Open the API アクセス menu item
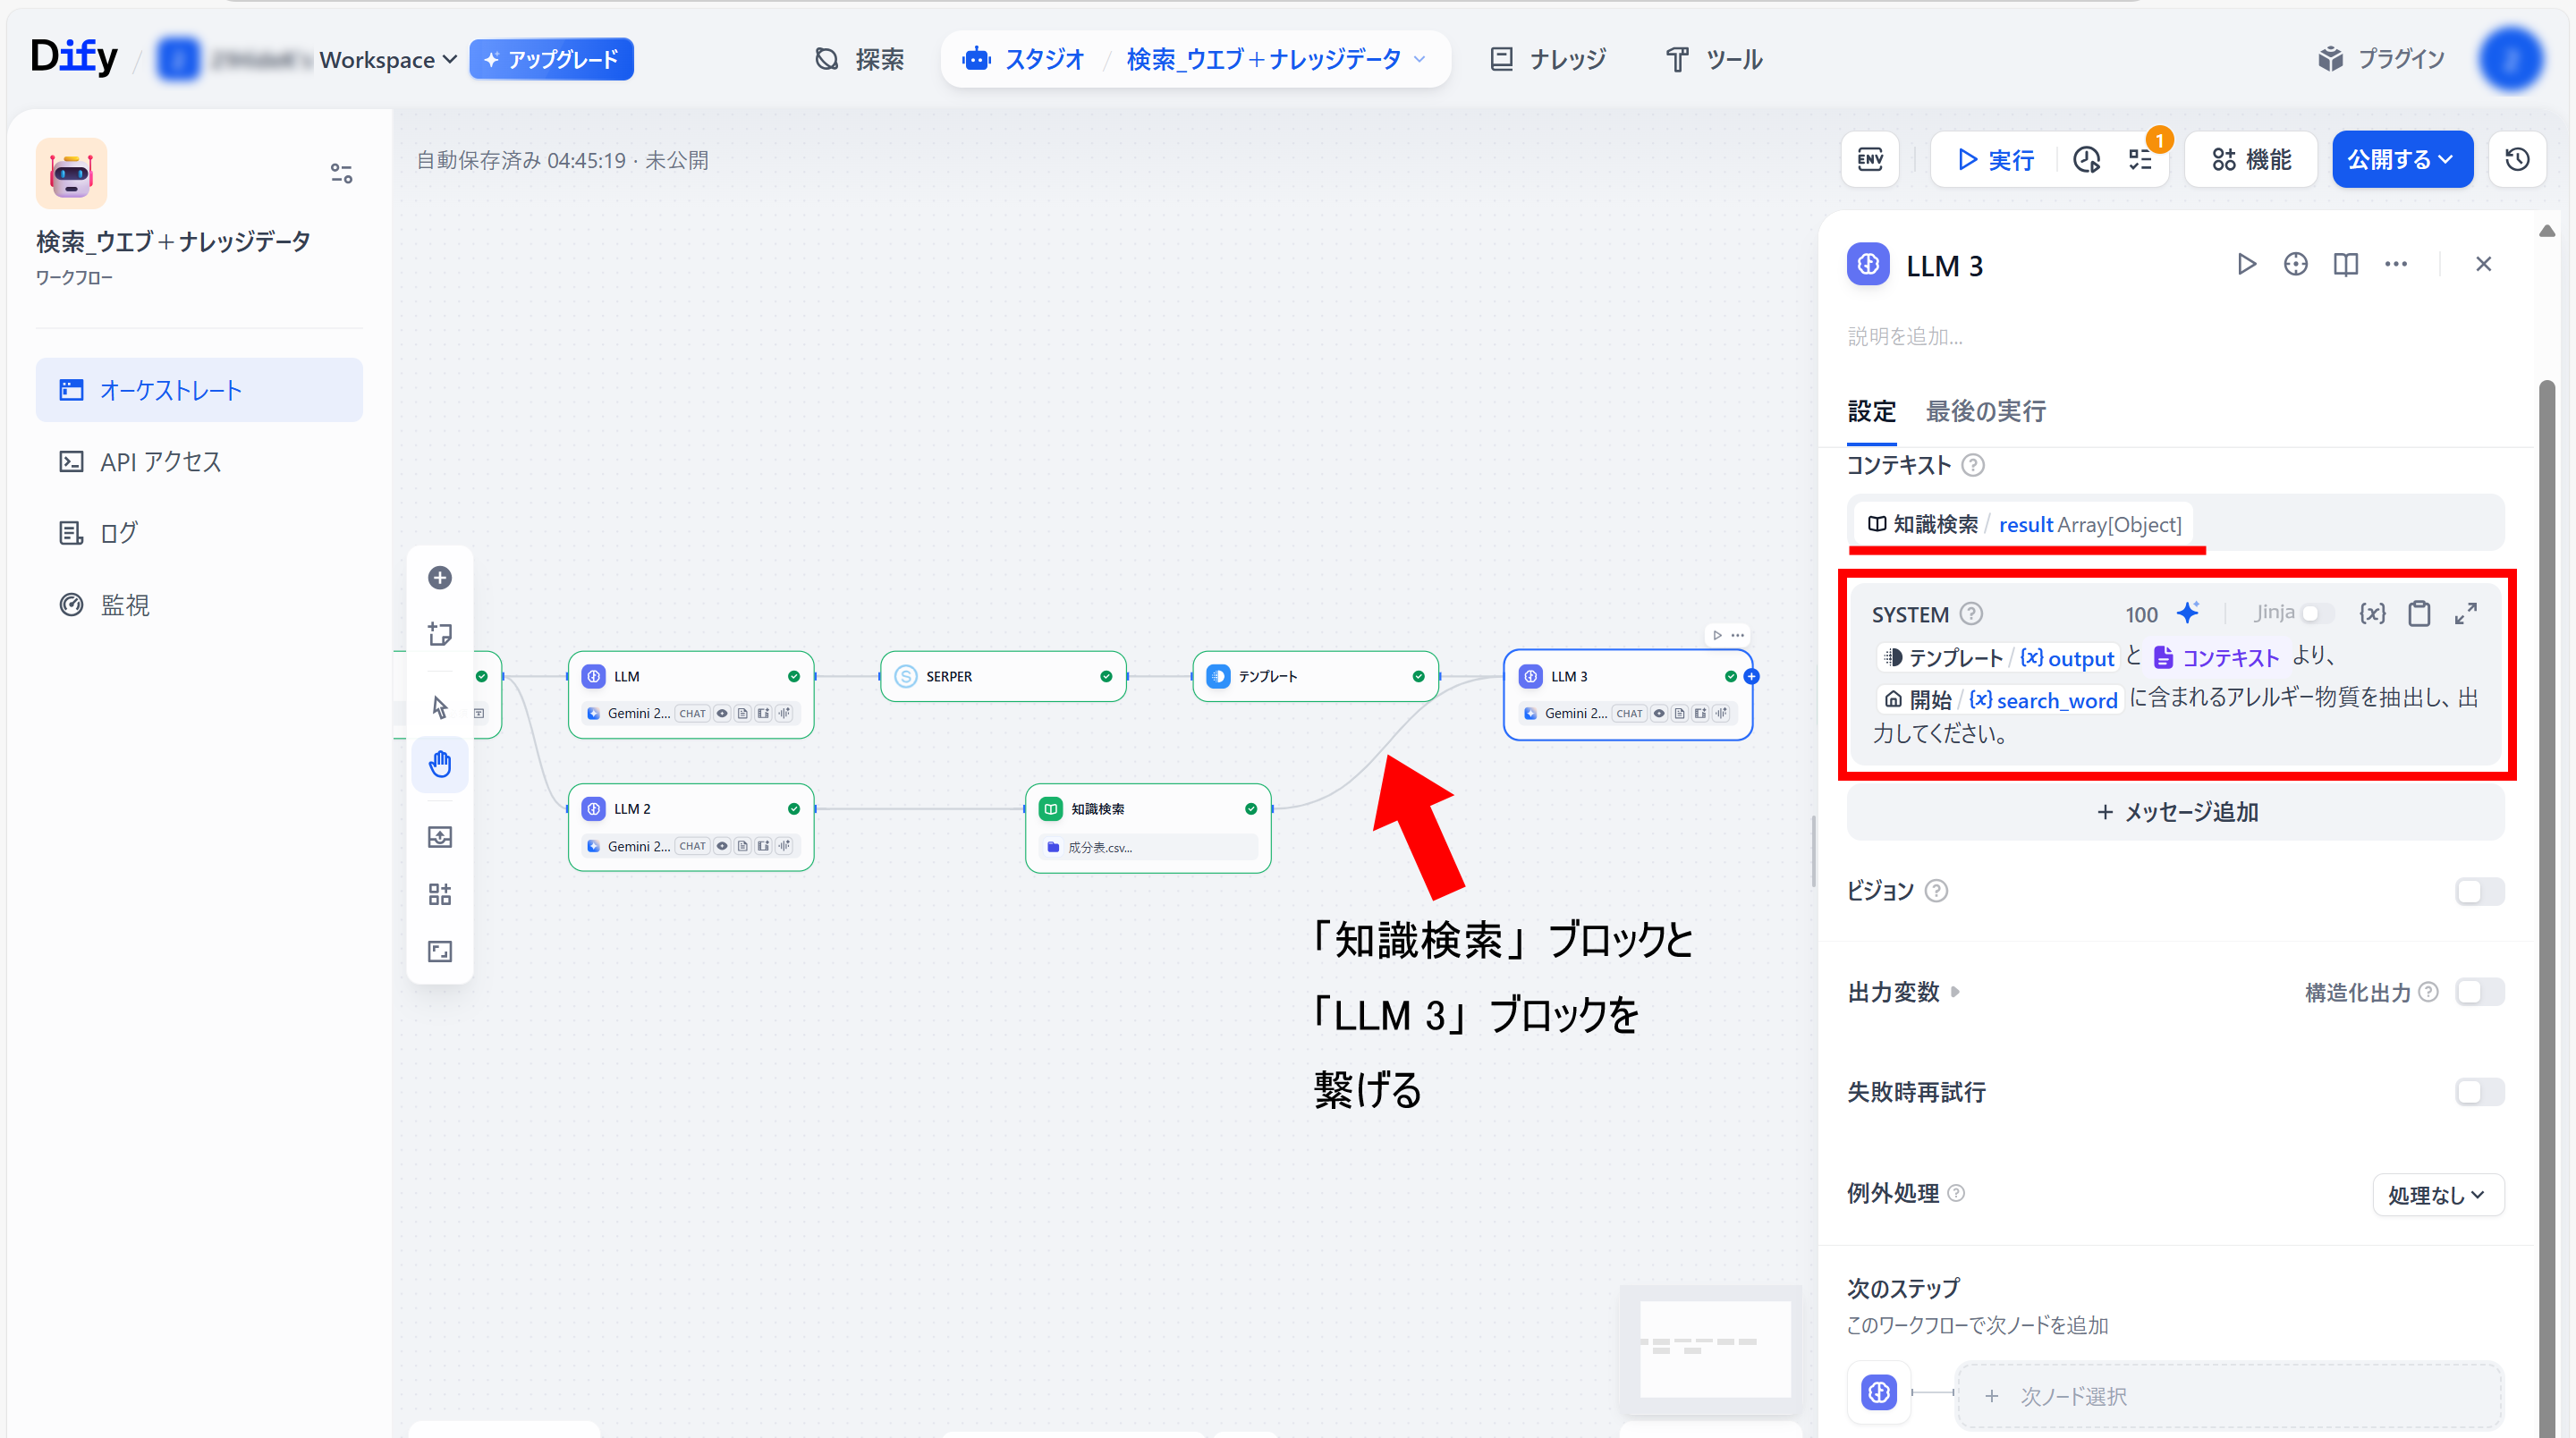The height and width of the screenshot is (1438, 2576). click(160, 461)
